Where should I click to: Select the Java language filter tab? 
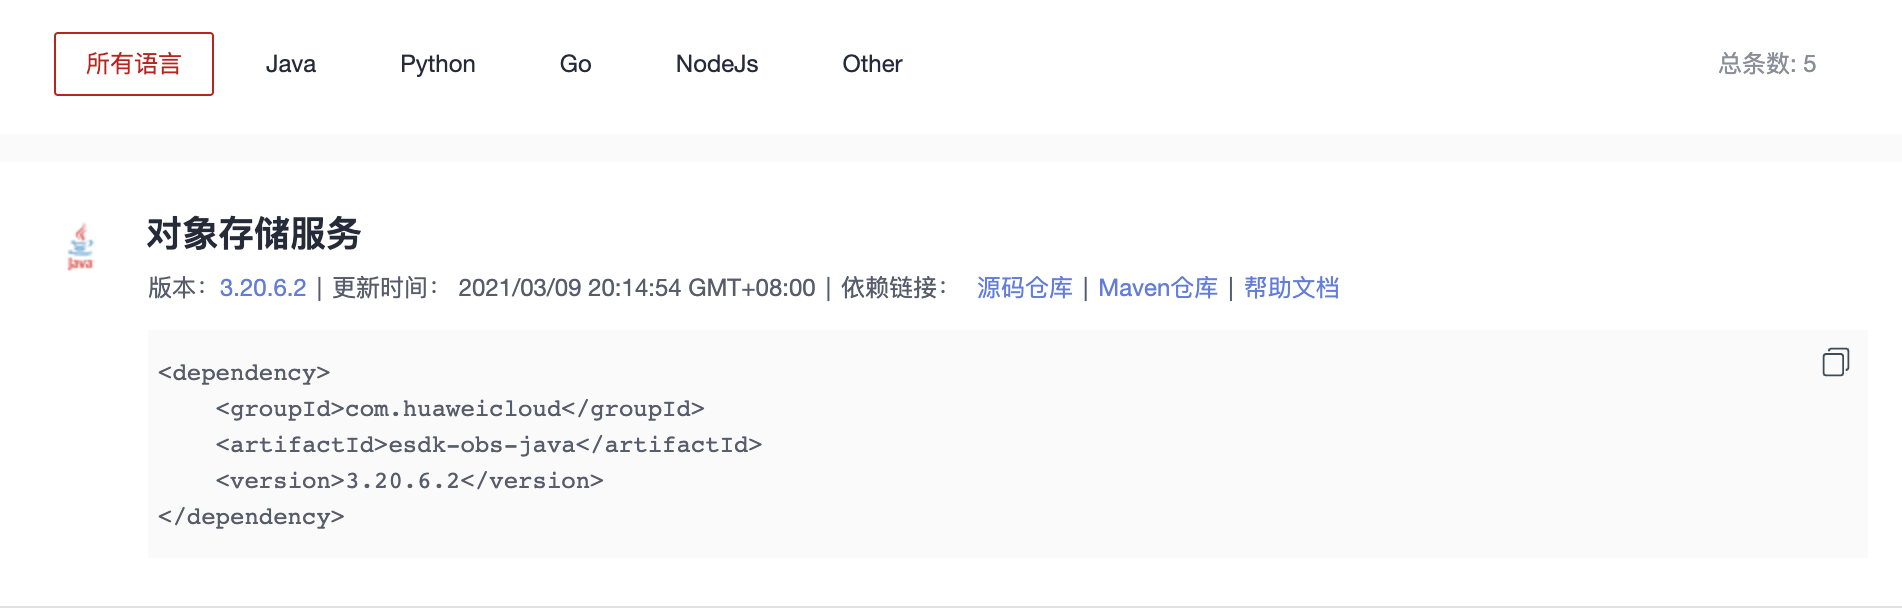pos(290,63)
